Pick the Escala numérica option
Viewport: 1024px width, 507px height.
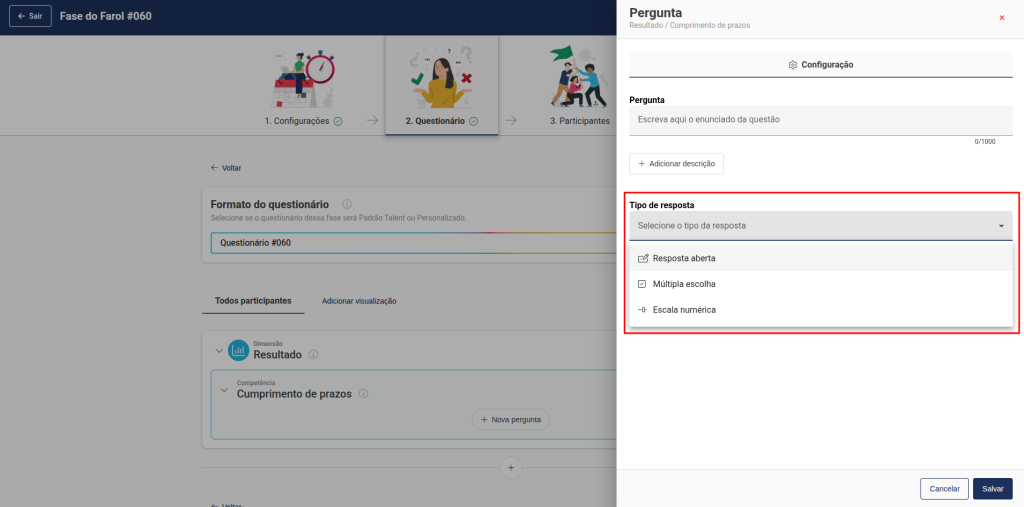tap(684, 310)
